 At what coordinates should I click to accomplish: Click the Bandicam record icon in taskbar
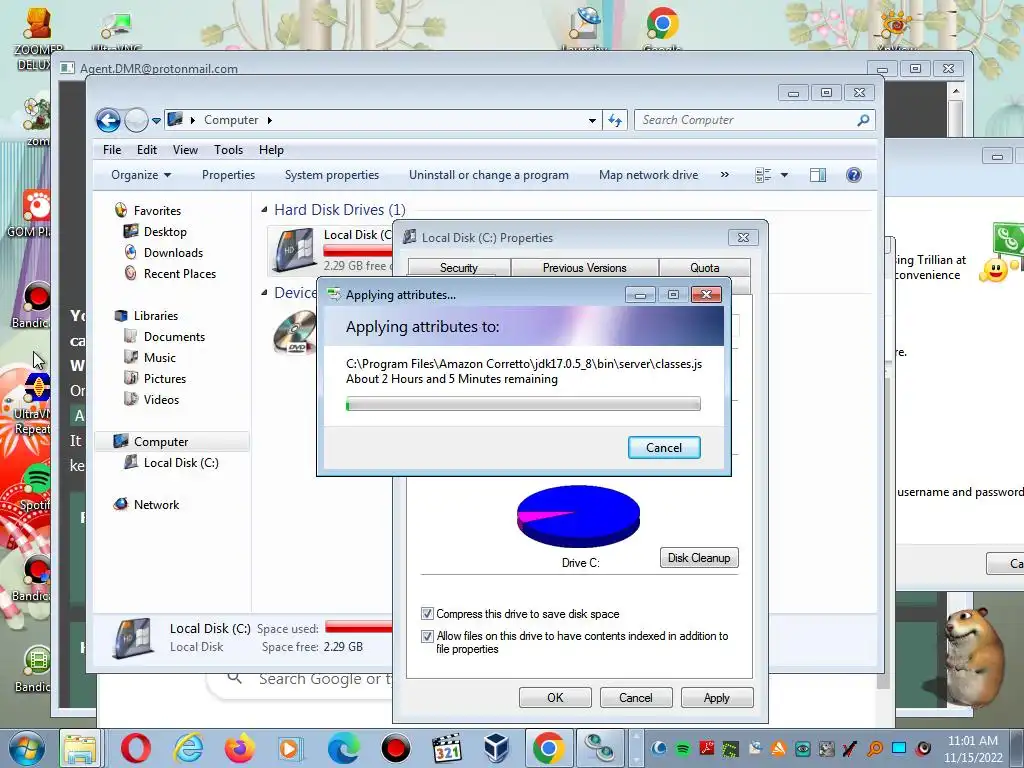coord(396,748)
